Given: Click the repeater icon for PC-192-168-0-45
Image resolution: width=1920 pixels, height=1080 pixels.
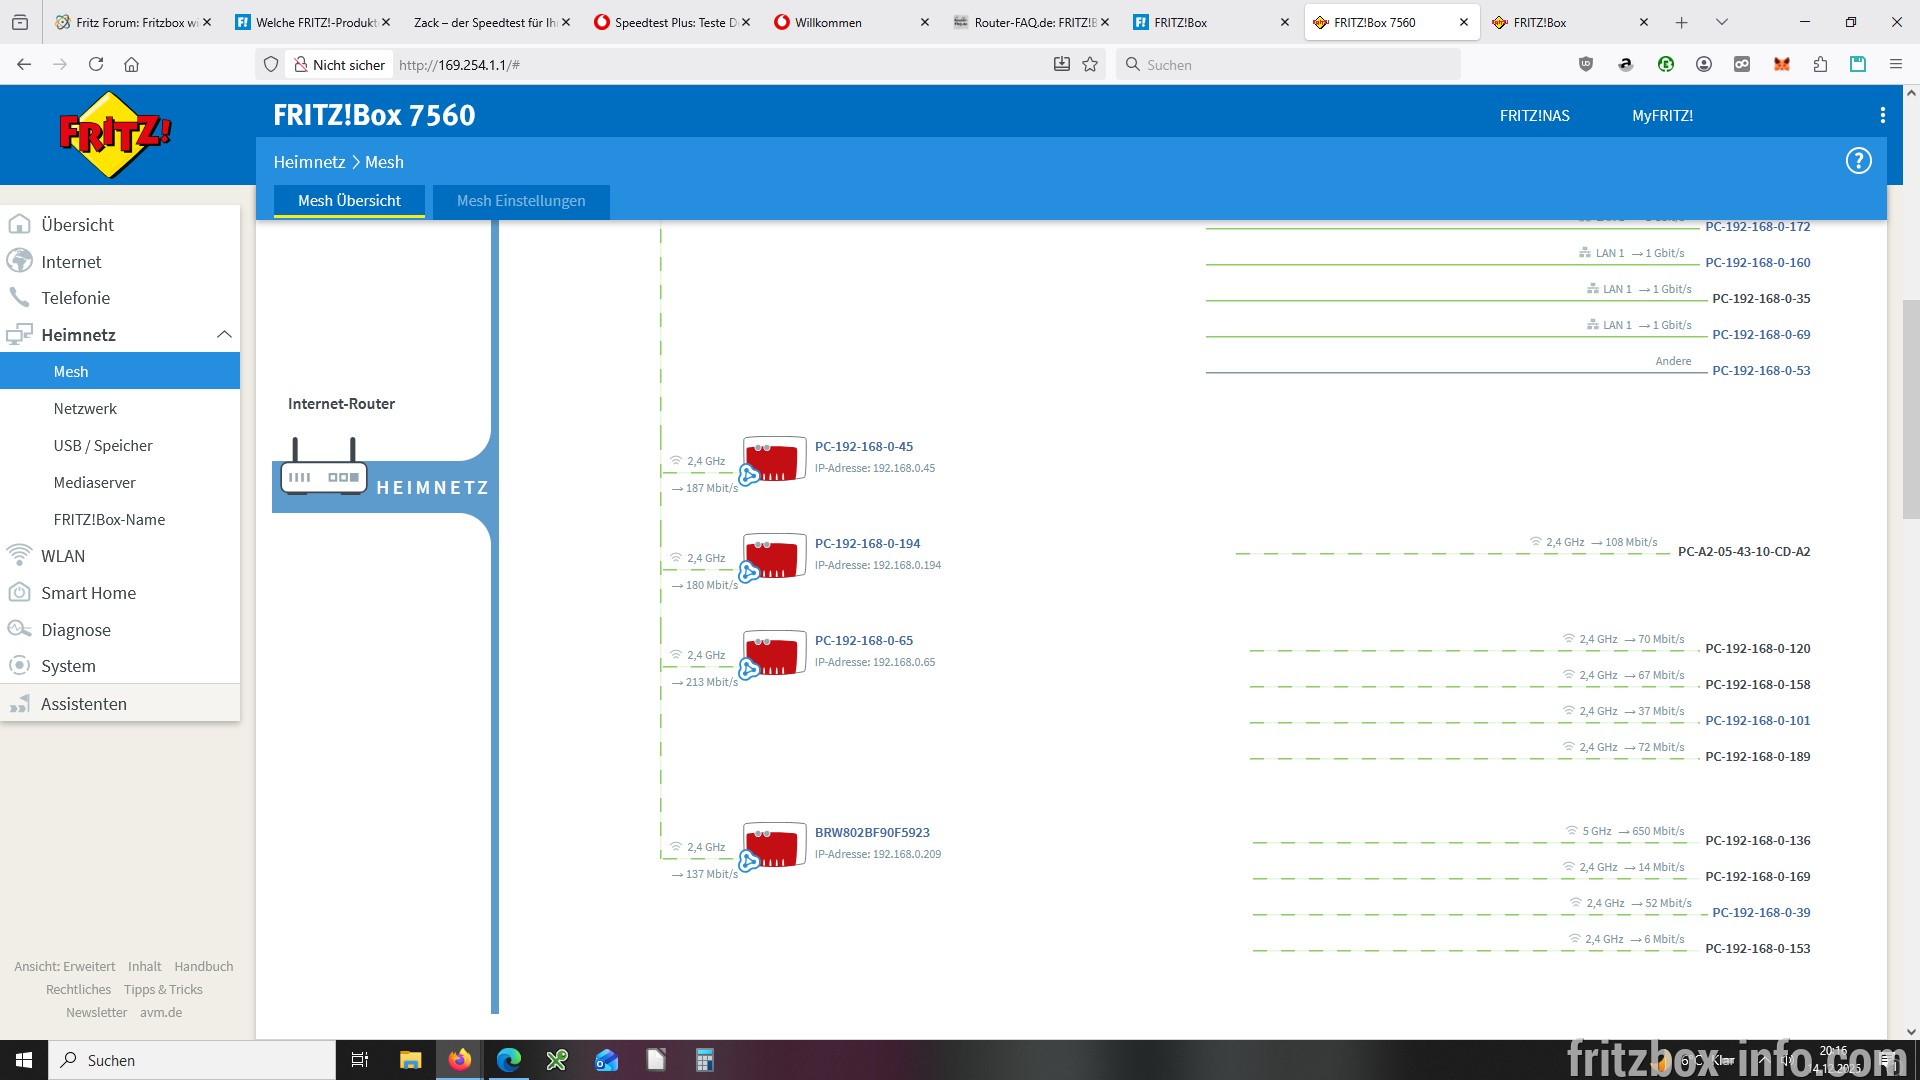Looking at the screenshot, I should pos(774,459).
